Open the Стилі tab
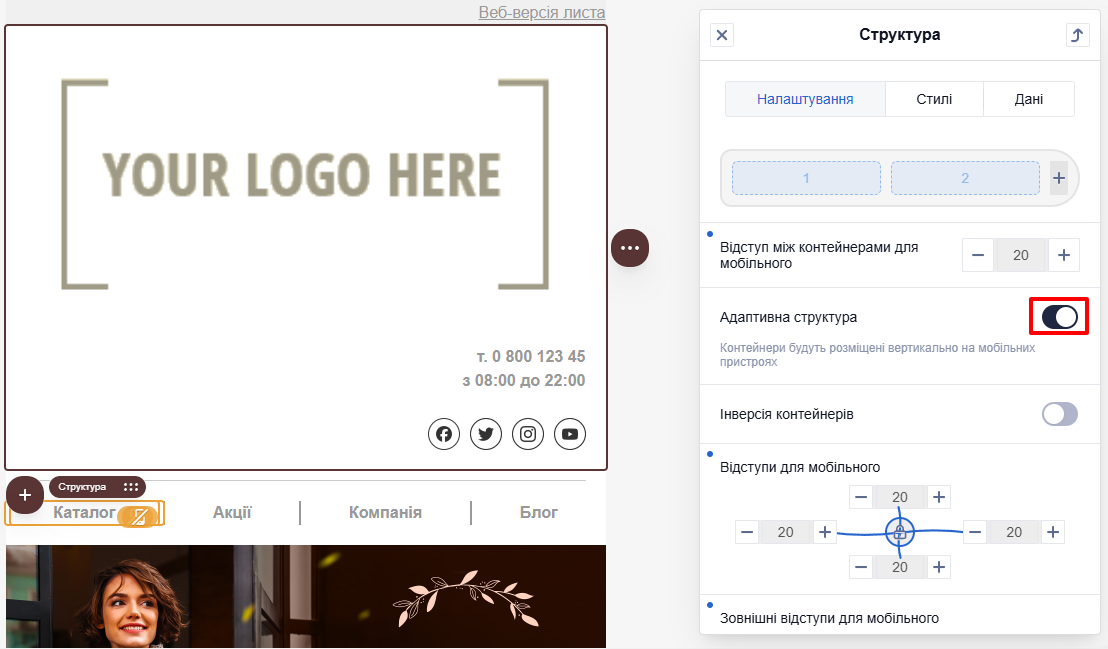 click(x=934, y=99)
